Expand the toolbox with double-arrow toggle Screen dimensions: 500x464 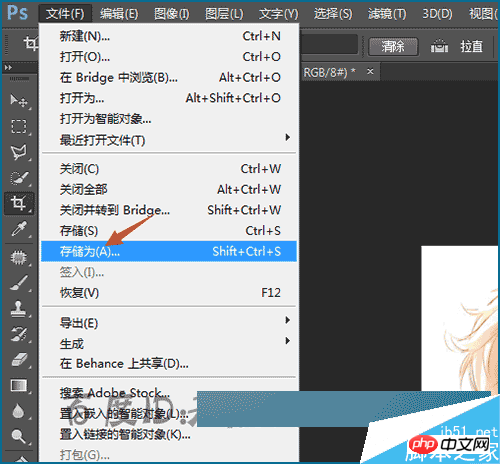tap(8, 68)
